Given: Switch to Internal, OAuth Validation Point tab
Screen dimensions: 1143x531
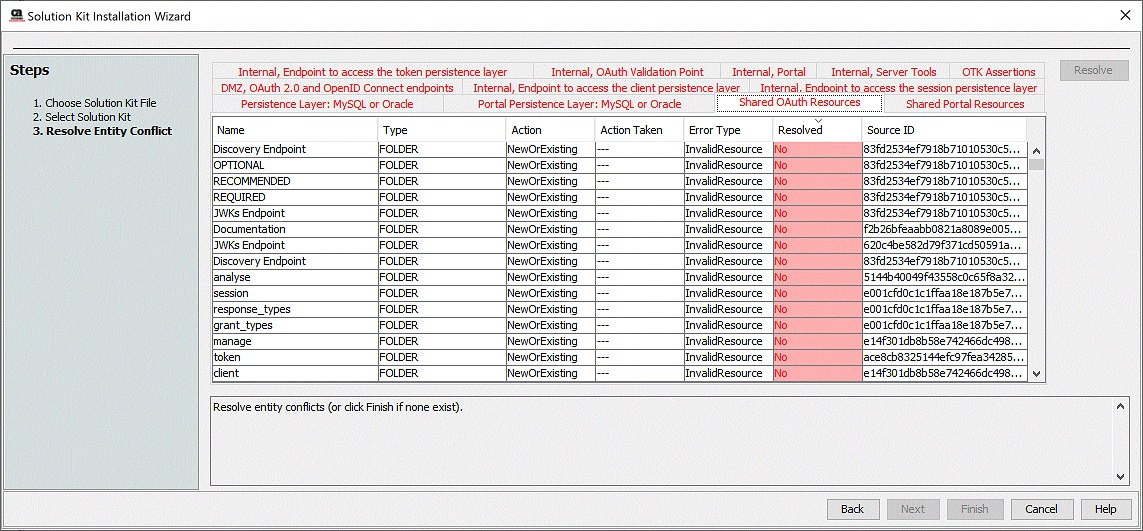Looking at the screenshot, I should coord(627,71).
